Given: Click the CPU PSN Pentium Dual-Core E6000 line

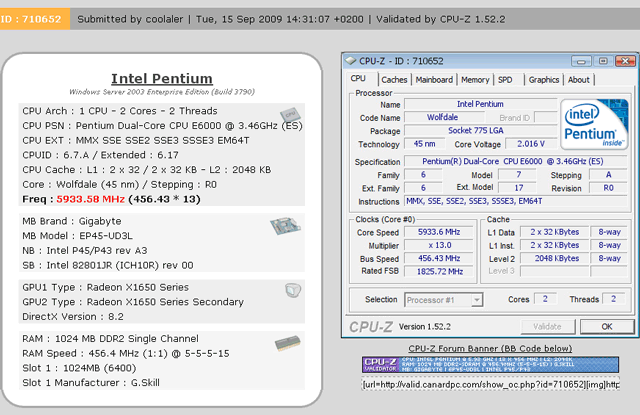Looking at the screenshot, I should (162, 126).
